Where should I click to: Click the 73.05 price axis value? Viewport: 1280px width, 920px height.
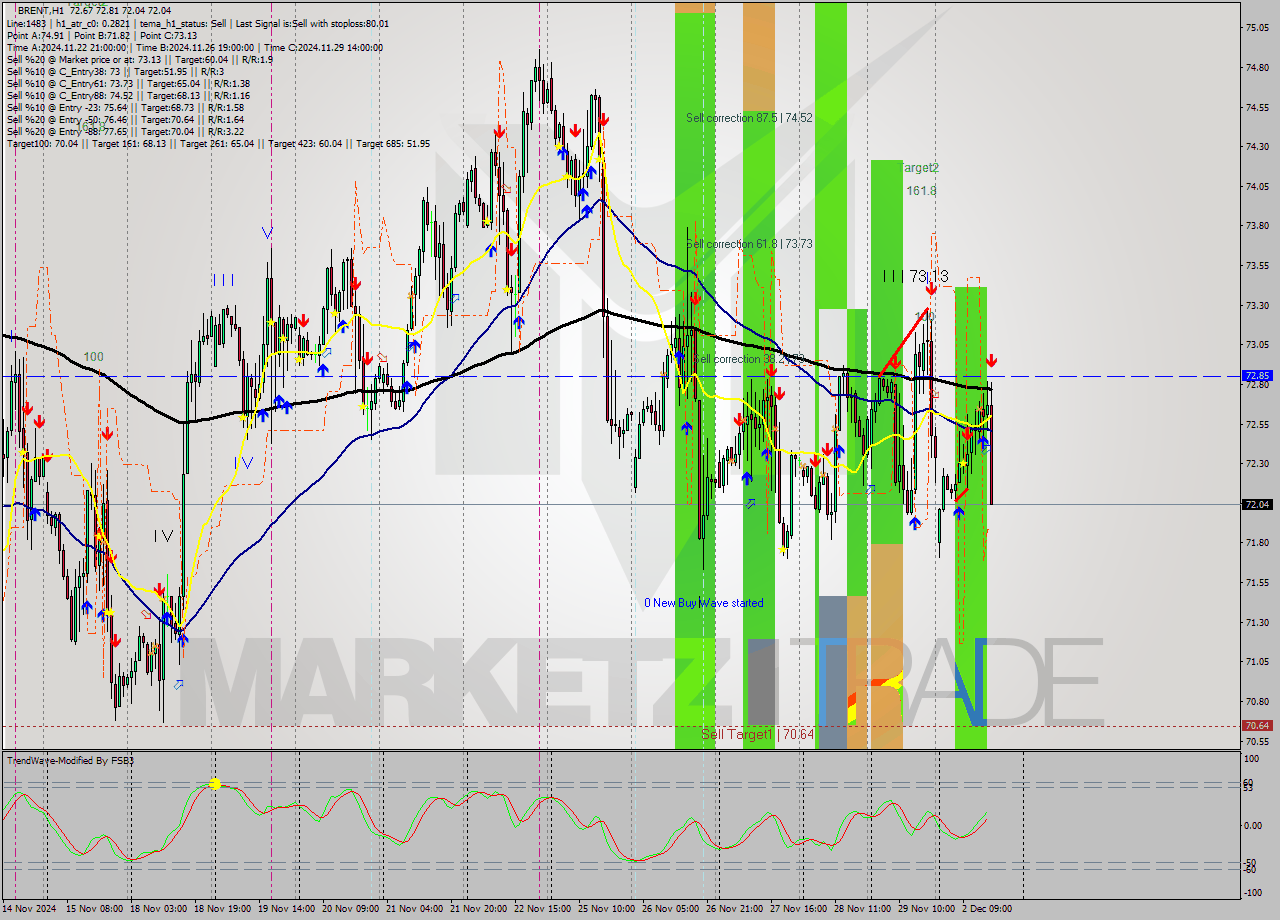pos(1257,345)
